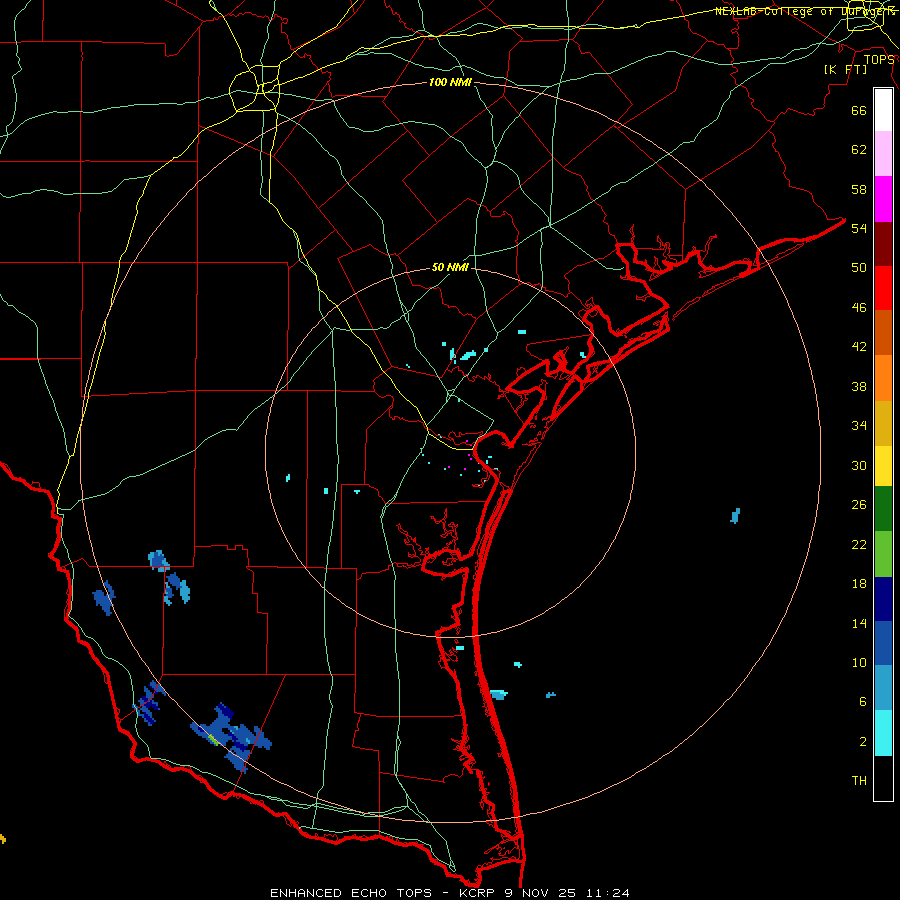Click the NEXLAB-College of DuPage credit text

pos(805,11)
